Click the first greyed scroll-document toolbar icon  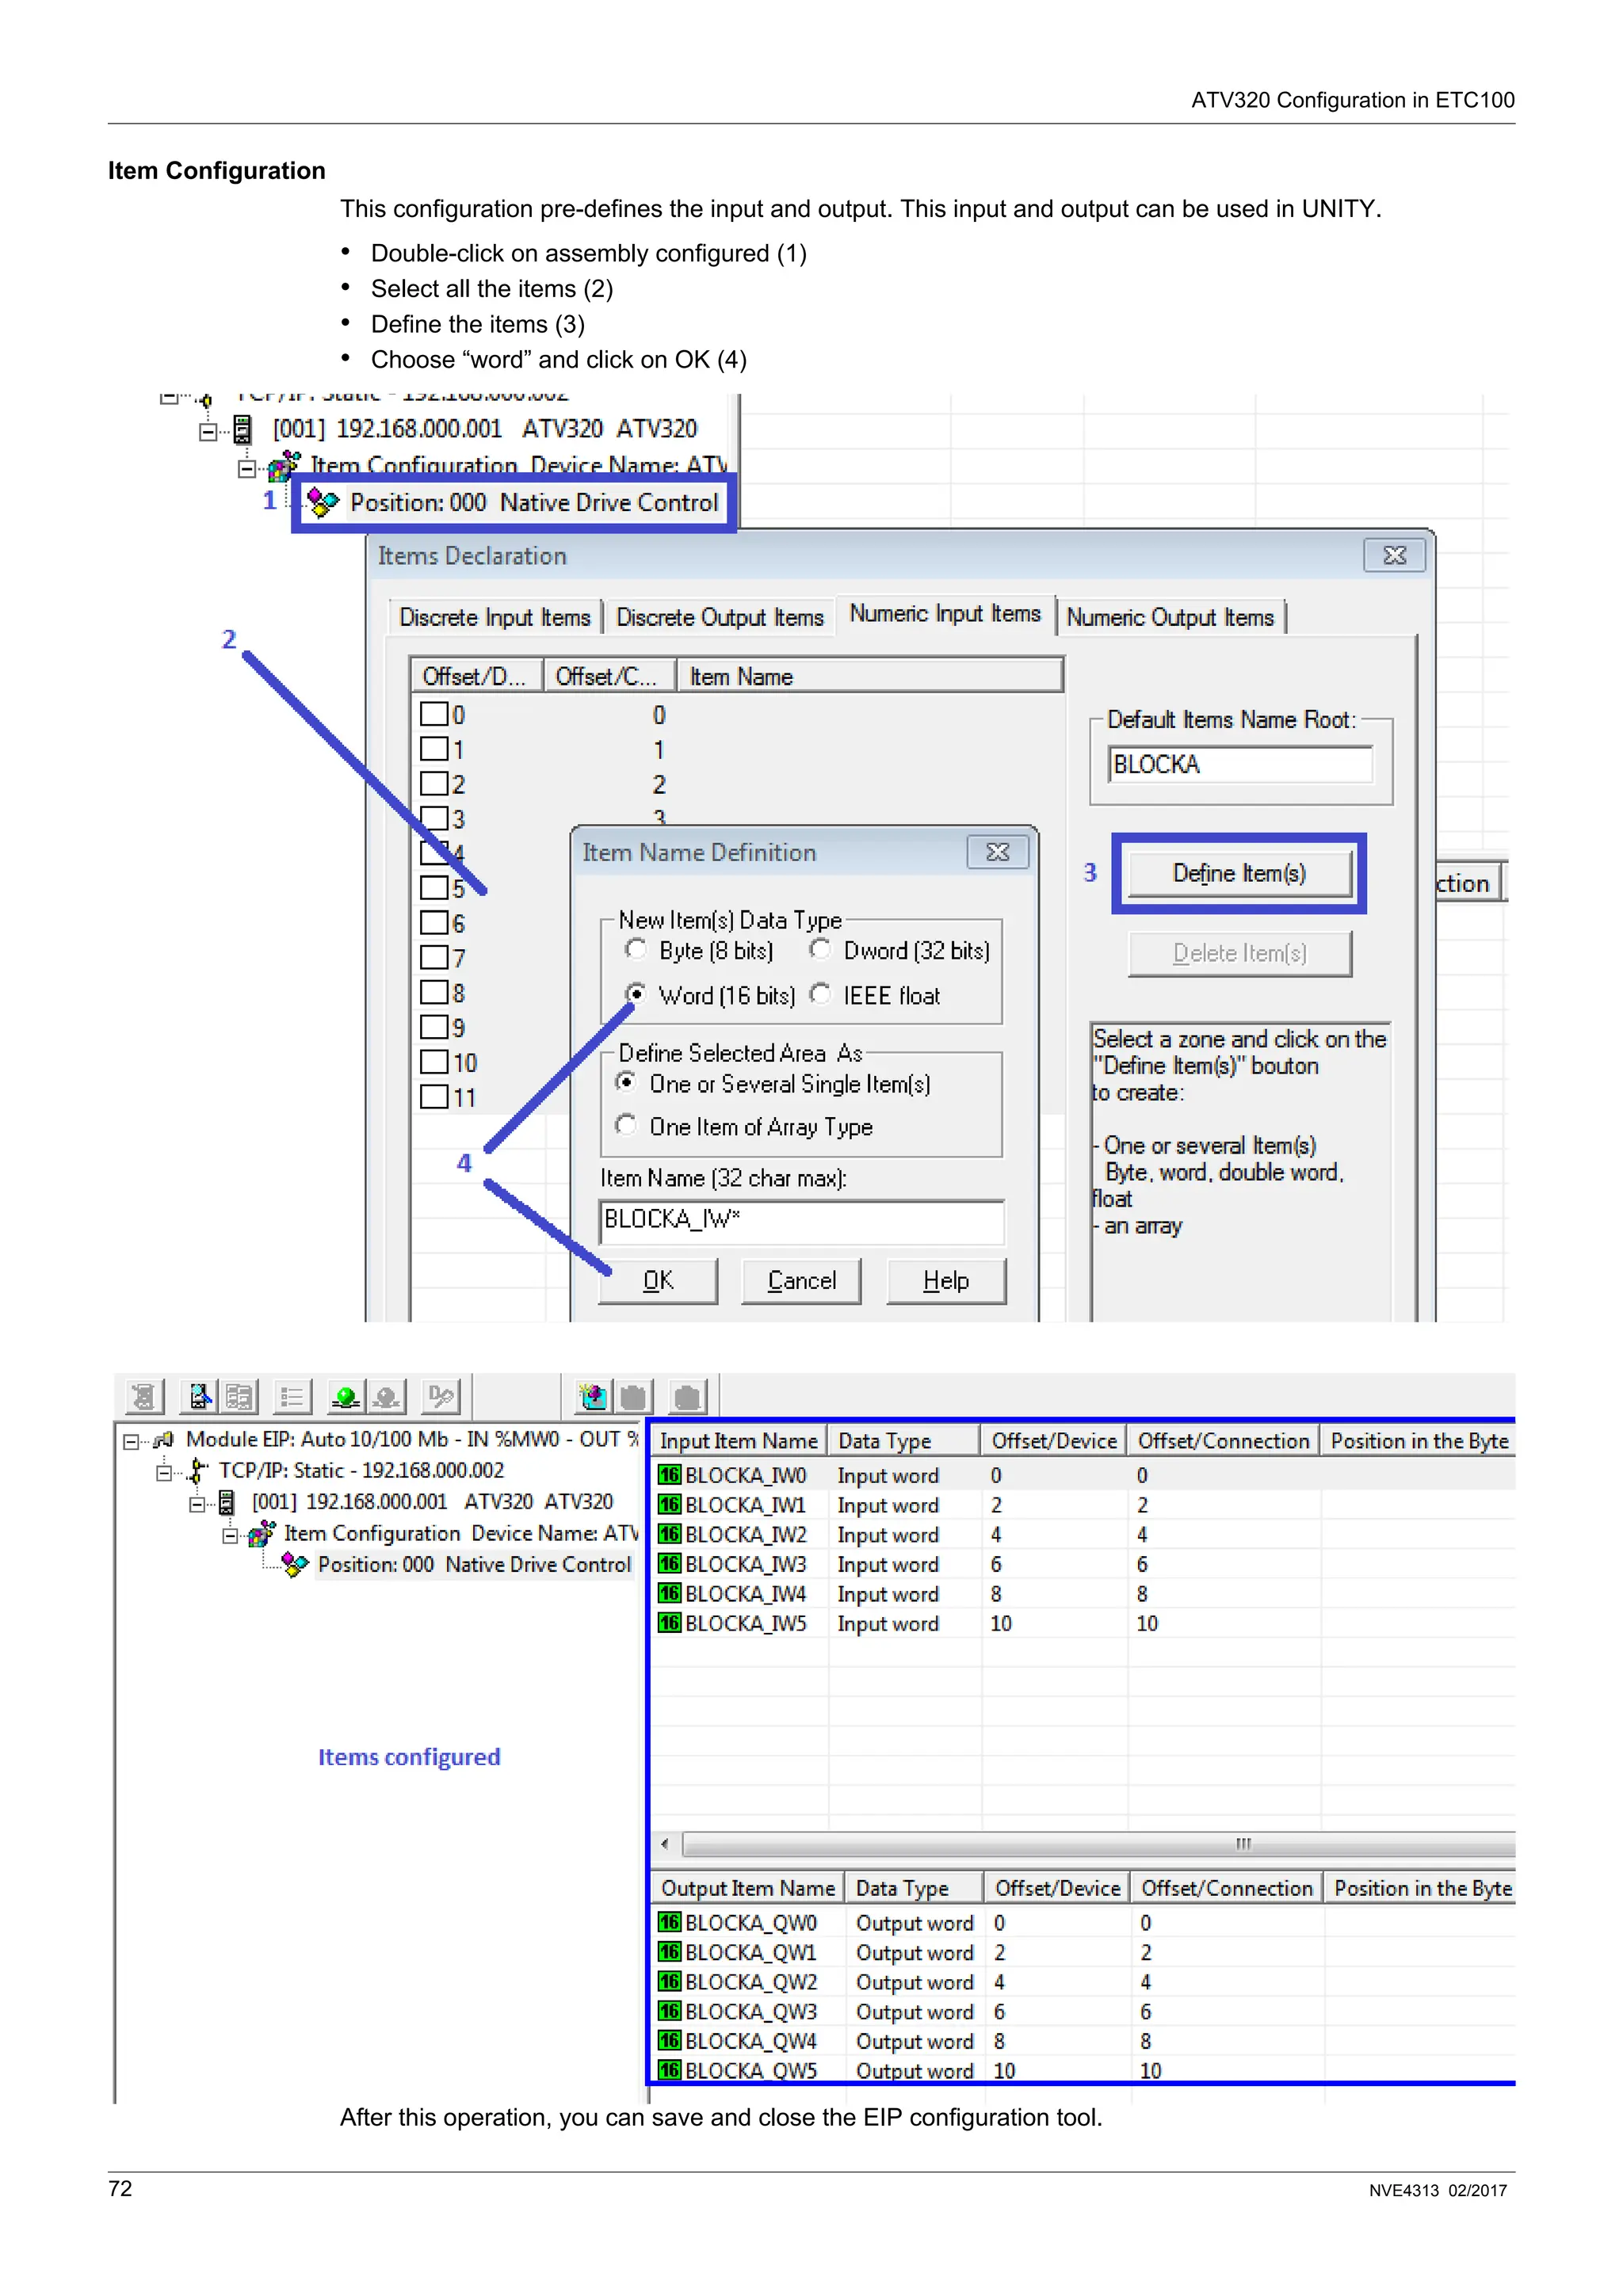(x=144, y=1396)
